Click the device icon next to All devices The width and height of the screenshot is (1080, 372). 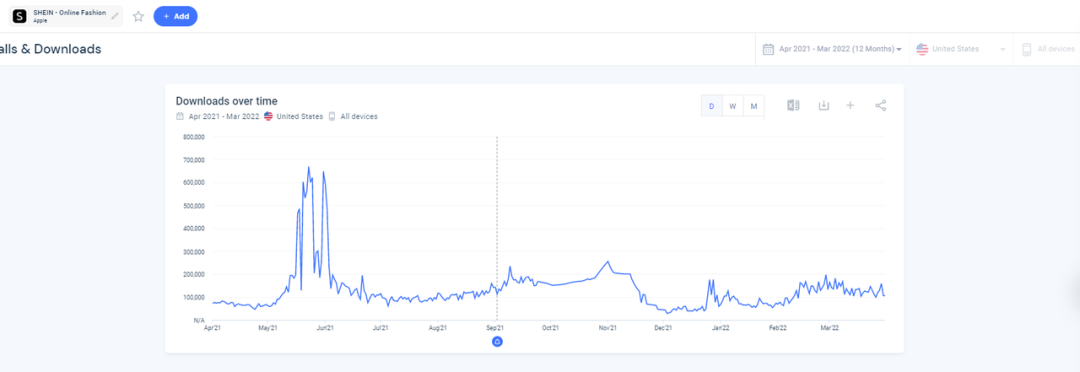pyautogui.click(x=1026, y=49)
